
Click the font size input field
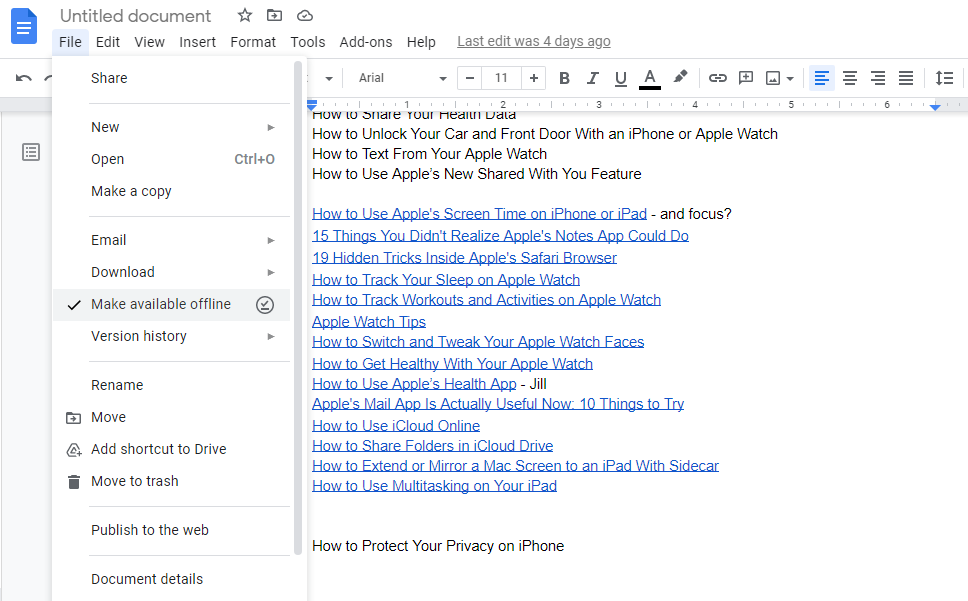(x=501, y=77)
